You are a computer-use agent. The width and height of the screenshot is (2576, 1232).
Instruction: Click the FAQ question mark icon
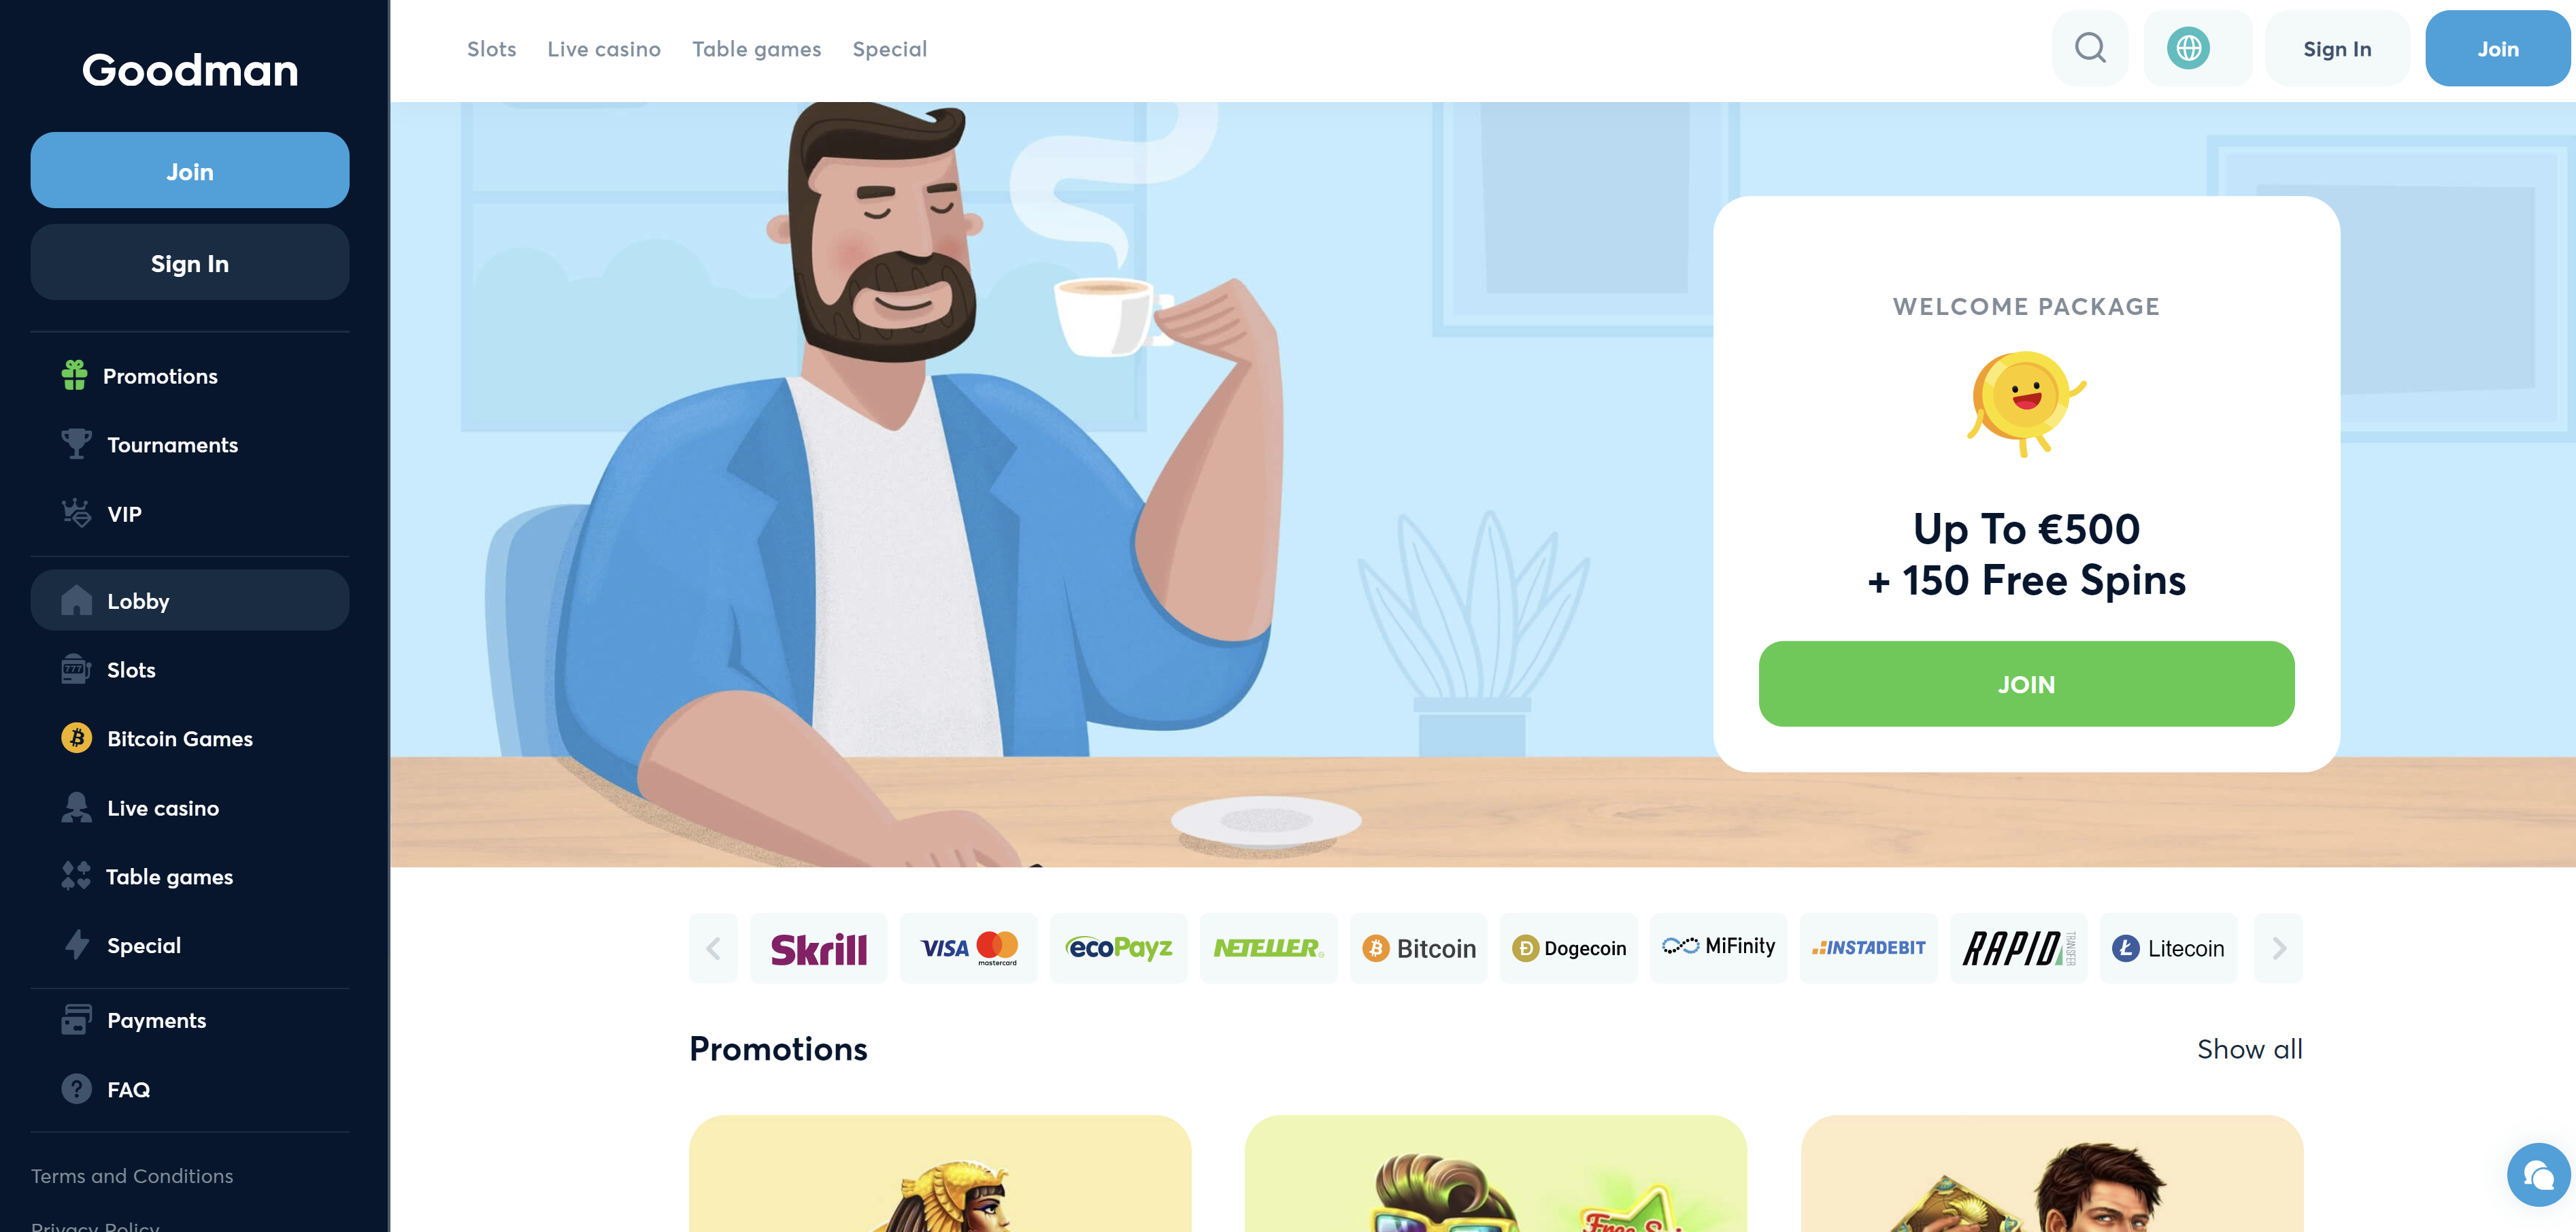[76, 1089]
